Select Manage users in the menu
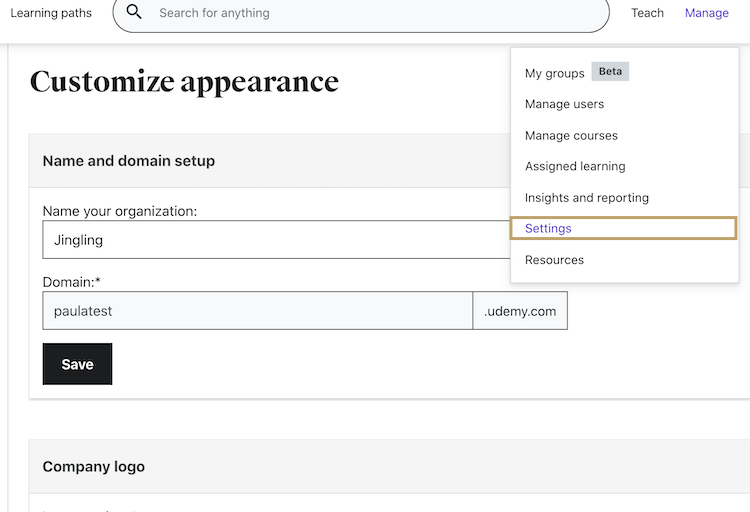 564,104
